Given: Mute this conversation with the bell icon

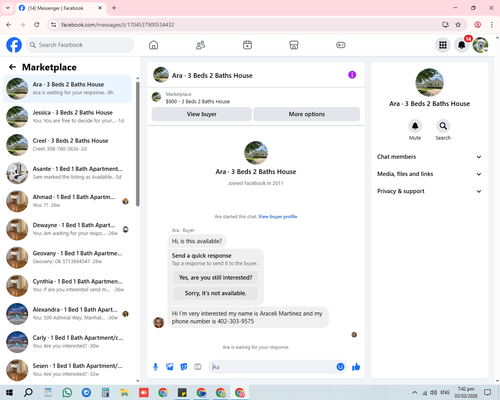Looking at the screenshot, I should (415, 126).
